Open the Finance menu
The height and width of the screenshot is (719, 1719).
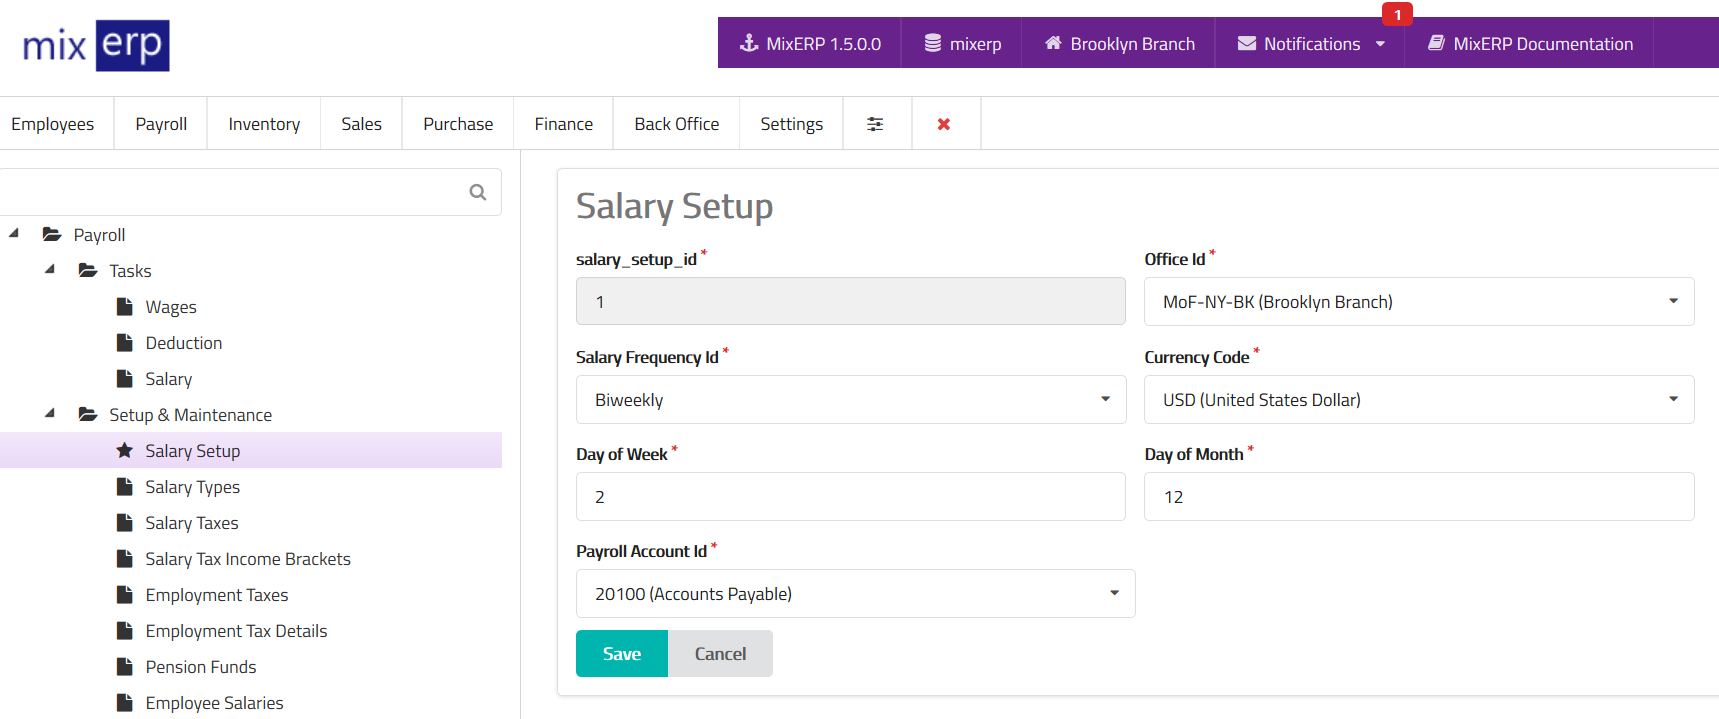[563, 124]
